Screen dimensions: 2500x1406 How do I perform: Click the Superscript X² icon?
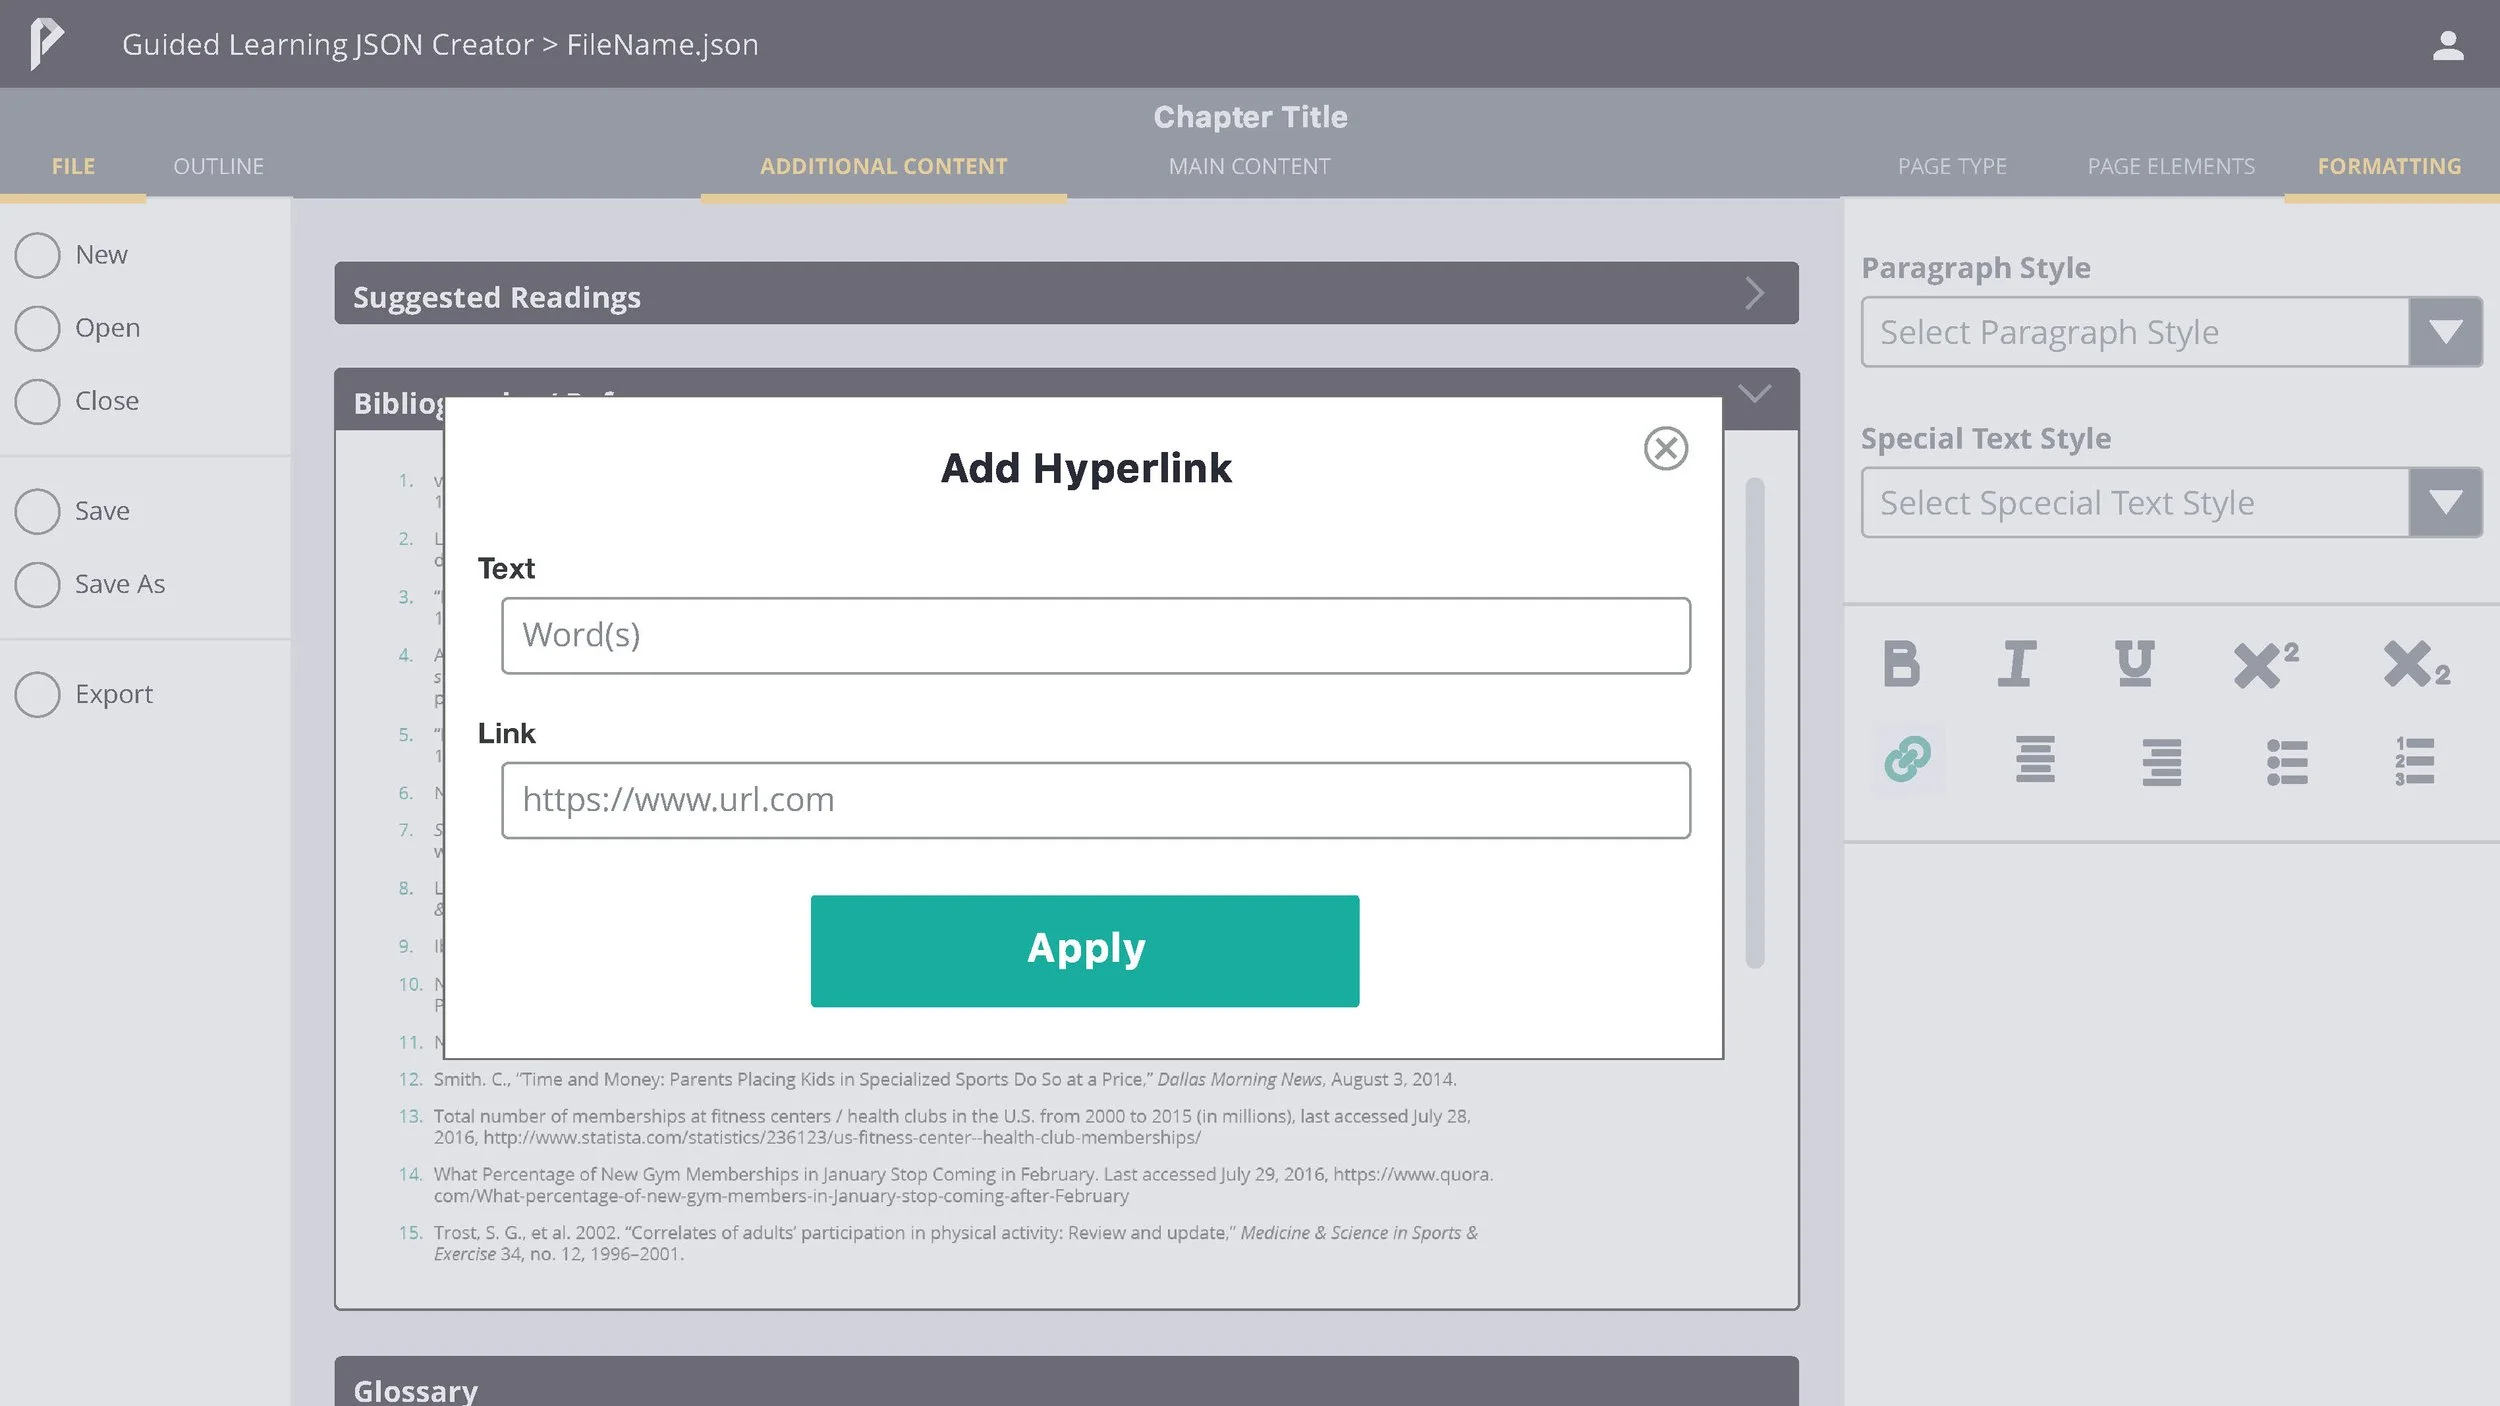coord(2265,664)
